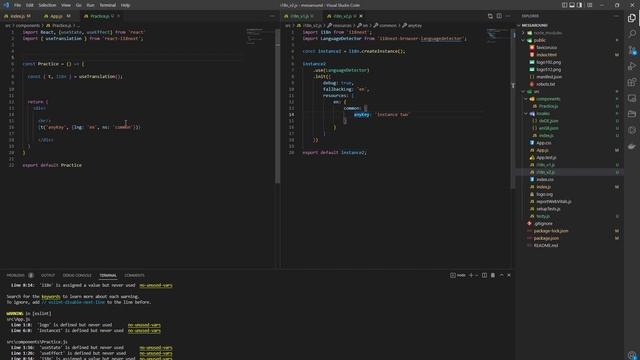Open the Go menu

[79, 5]
